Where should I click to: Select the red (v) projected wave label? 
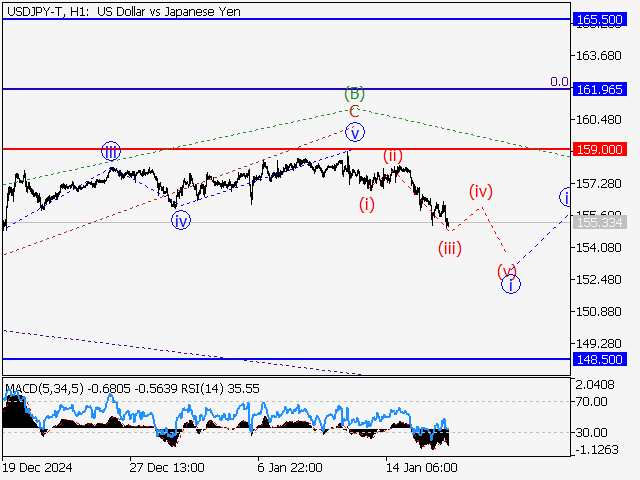point(507,270)
